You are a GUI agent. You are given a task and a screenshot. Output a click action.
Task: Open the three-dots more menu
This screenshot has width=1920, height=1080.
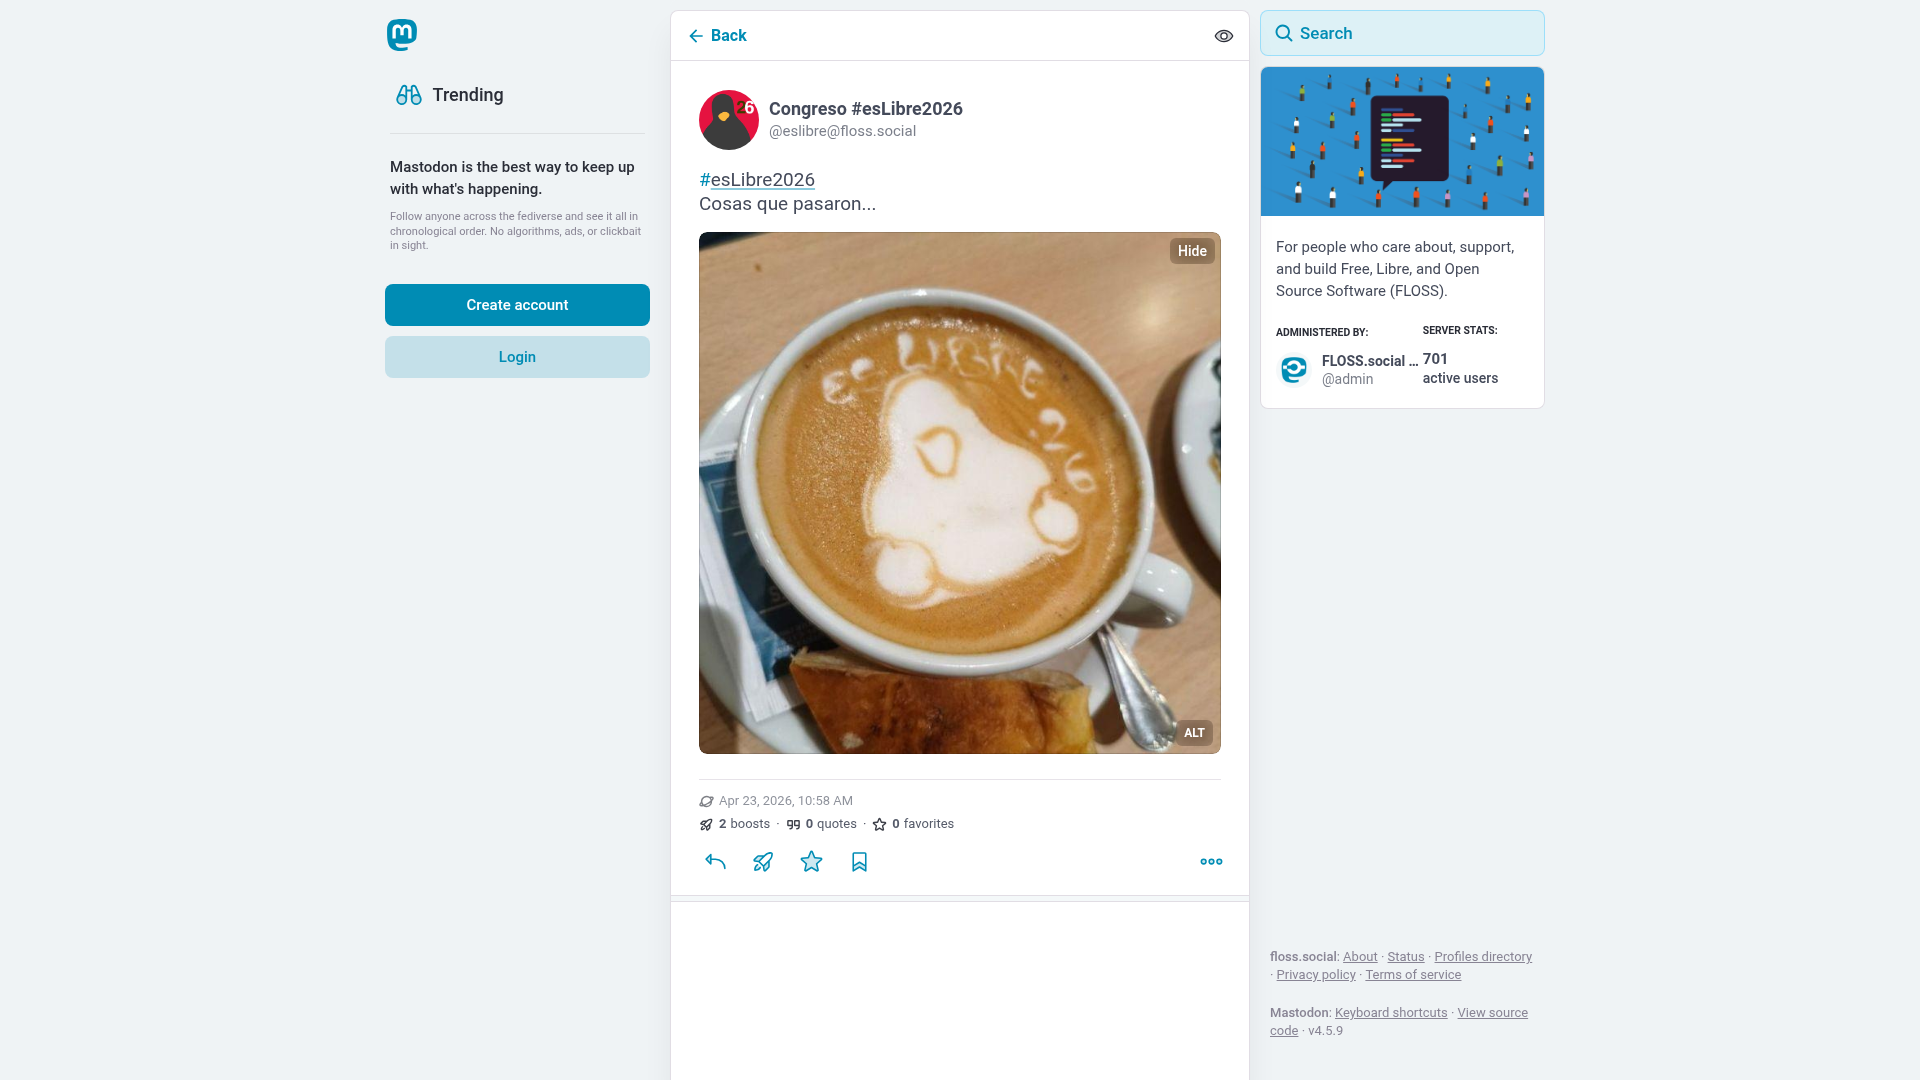pos(1211,862)
